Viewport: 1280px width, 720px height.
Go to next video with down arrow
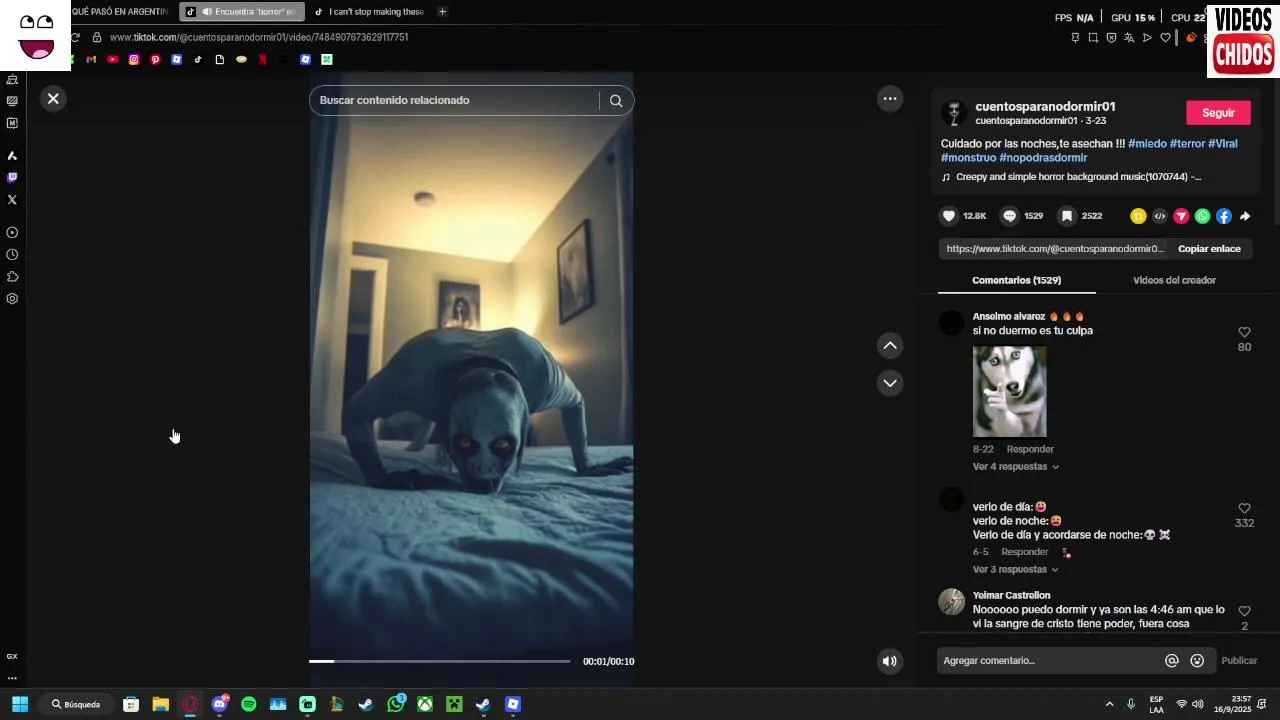pyautogui.click(x=890, y=383)
